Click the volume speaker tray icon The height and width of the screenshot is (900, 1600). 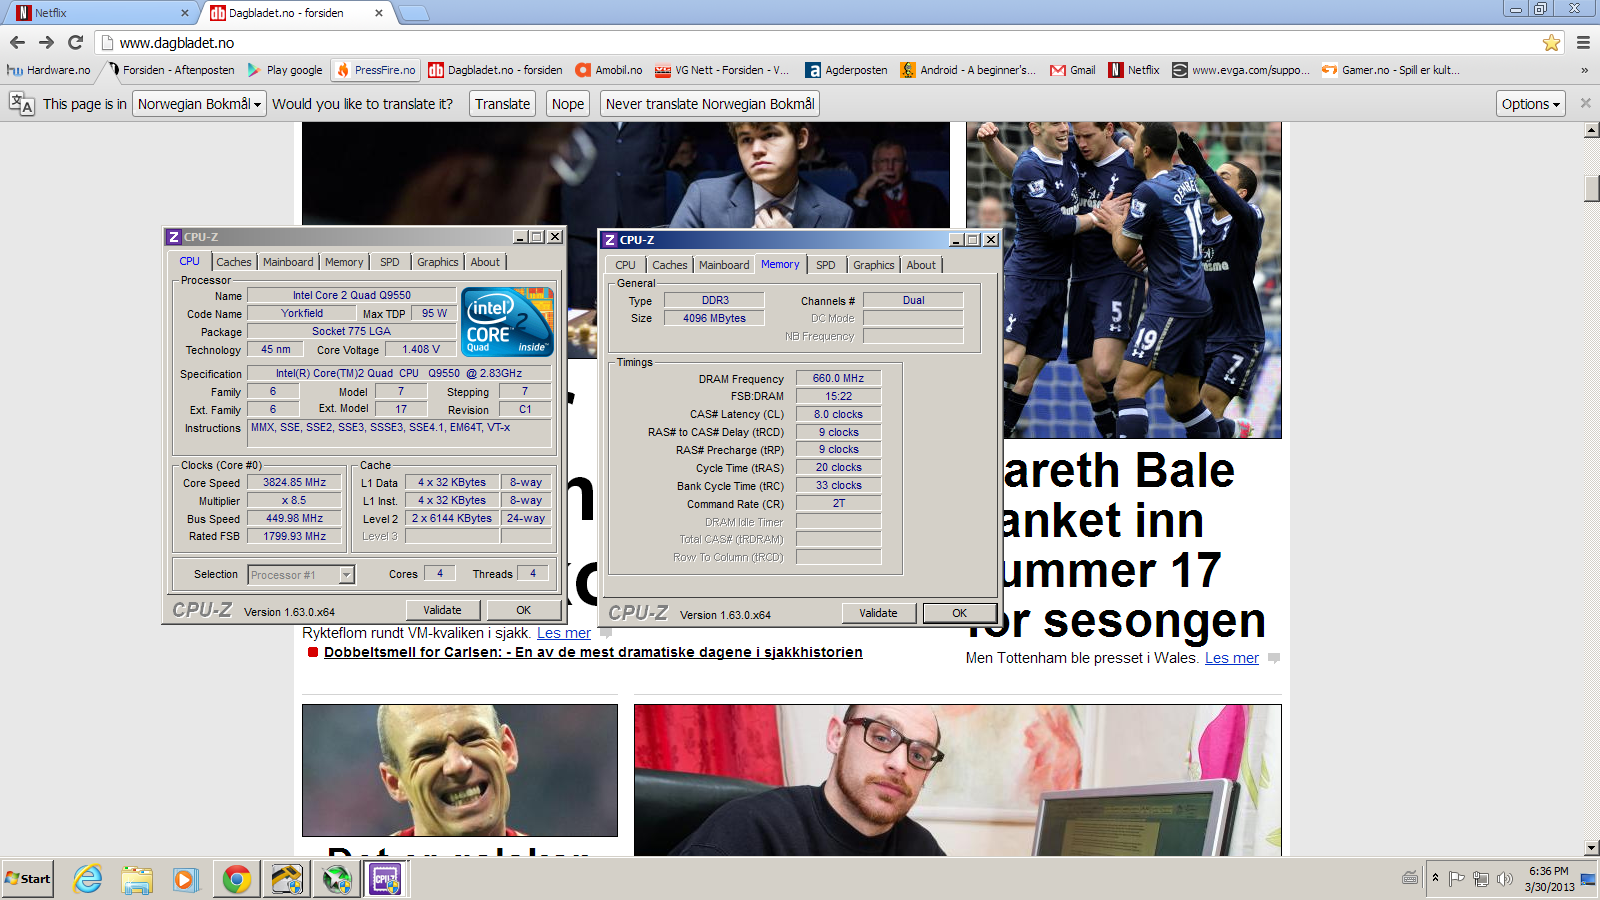tap(1504, 879)
